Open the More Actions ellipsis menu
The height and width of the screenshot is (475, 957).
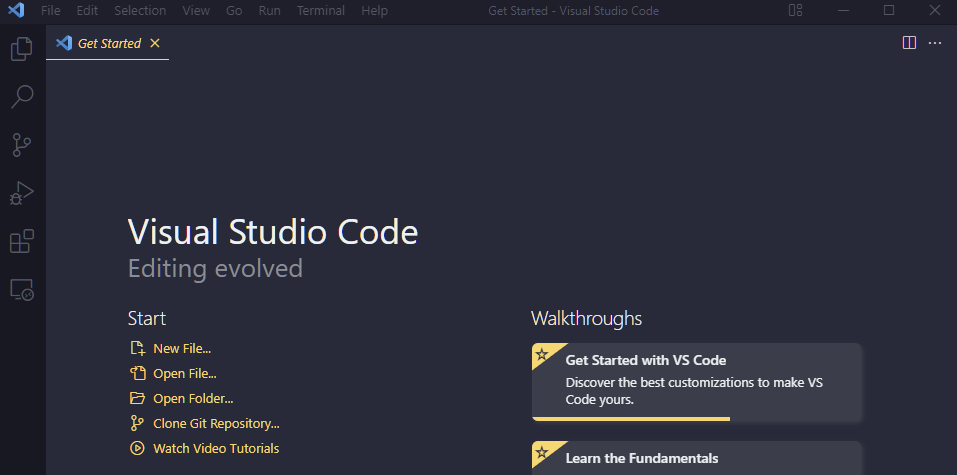(x=935, y=43)
